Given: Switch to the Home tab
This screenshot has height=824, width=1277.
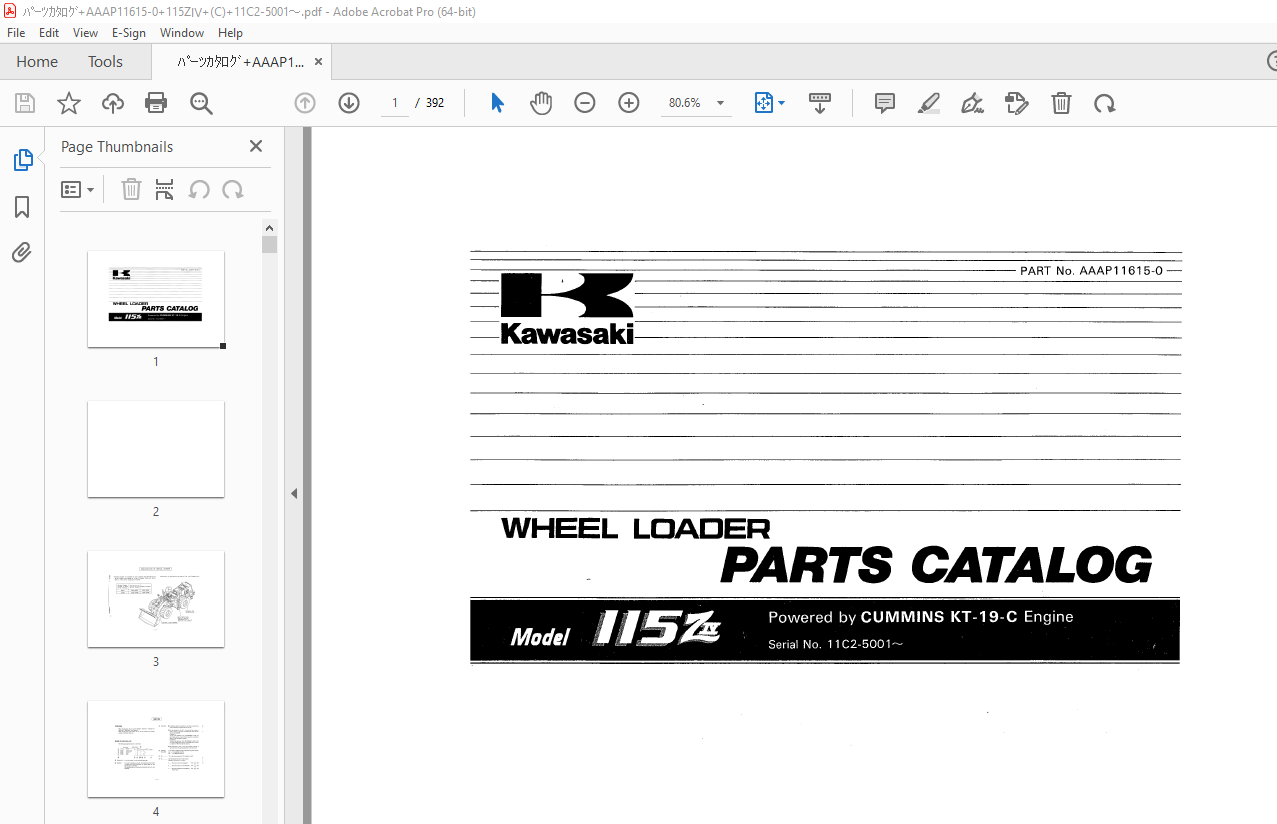Looking at the screenshot, I should click(37, 62).
